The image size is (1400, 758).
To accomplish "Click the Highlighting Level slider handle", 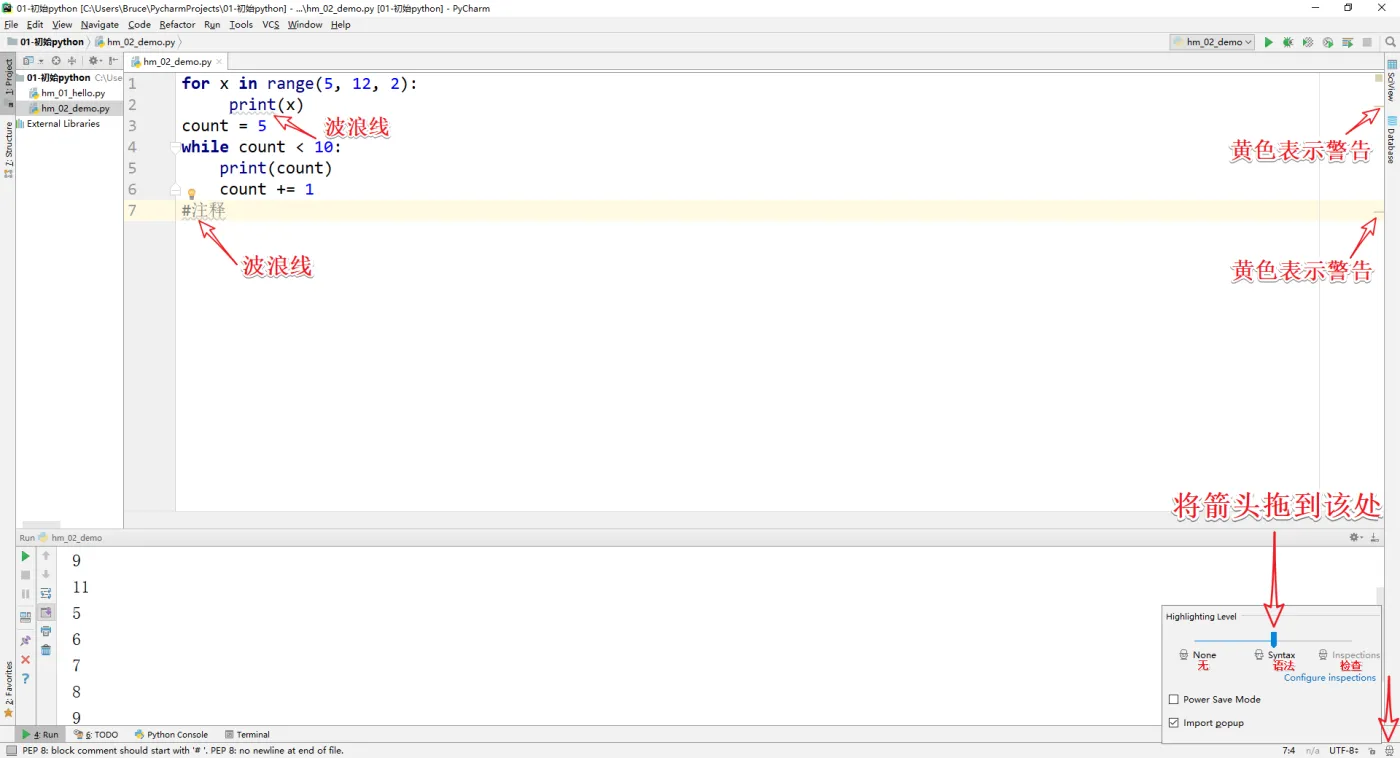I will (1273, 639).
